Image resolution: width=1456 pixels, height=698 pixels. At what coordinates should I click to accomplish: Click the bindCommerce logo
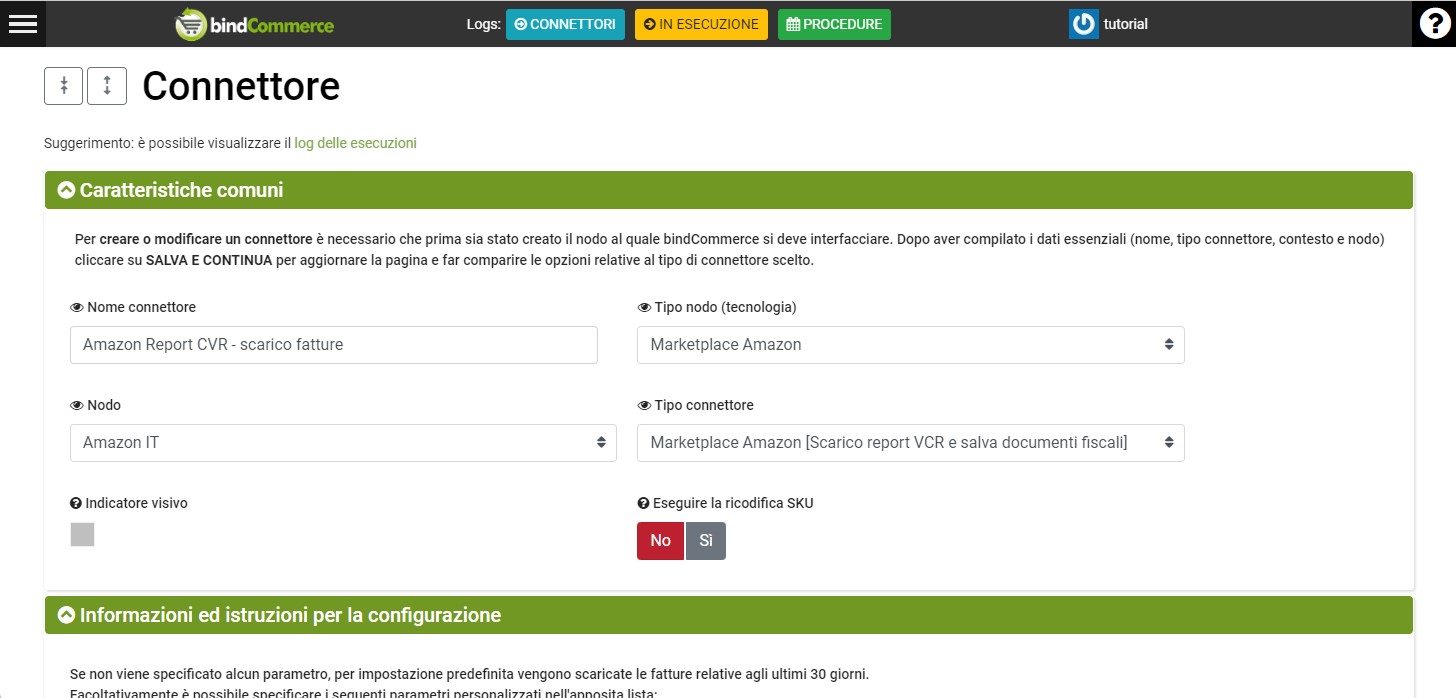[x=255, y=24]
